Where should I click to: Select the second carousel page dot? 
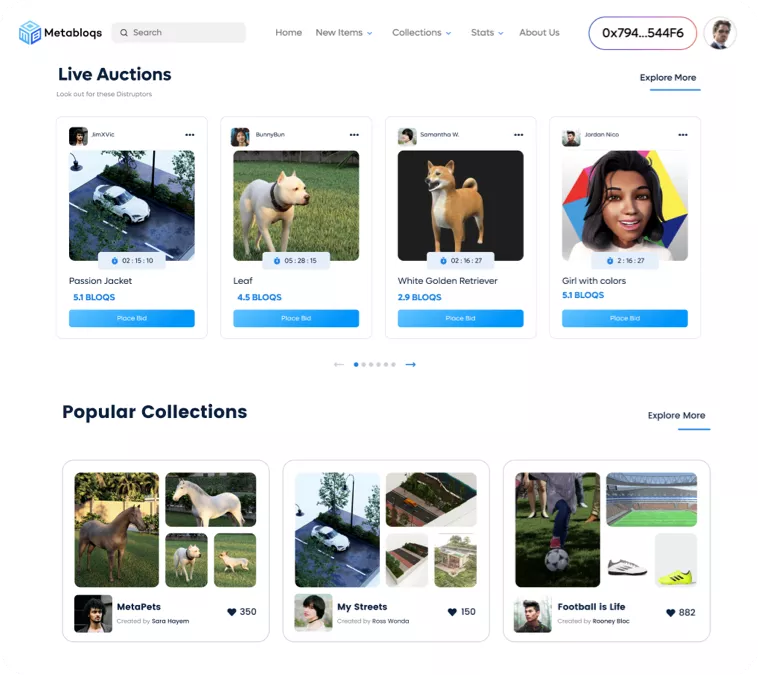(x=364, y=365)
